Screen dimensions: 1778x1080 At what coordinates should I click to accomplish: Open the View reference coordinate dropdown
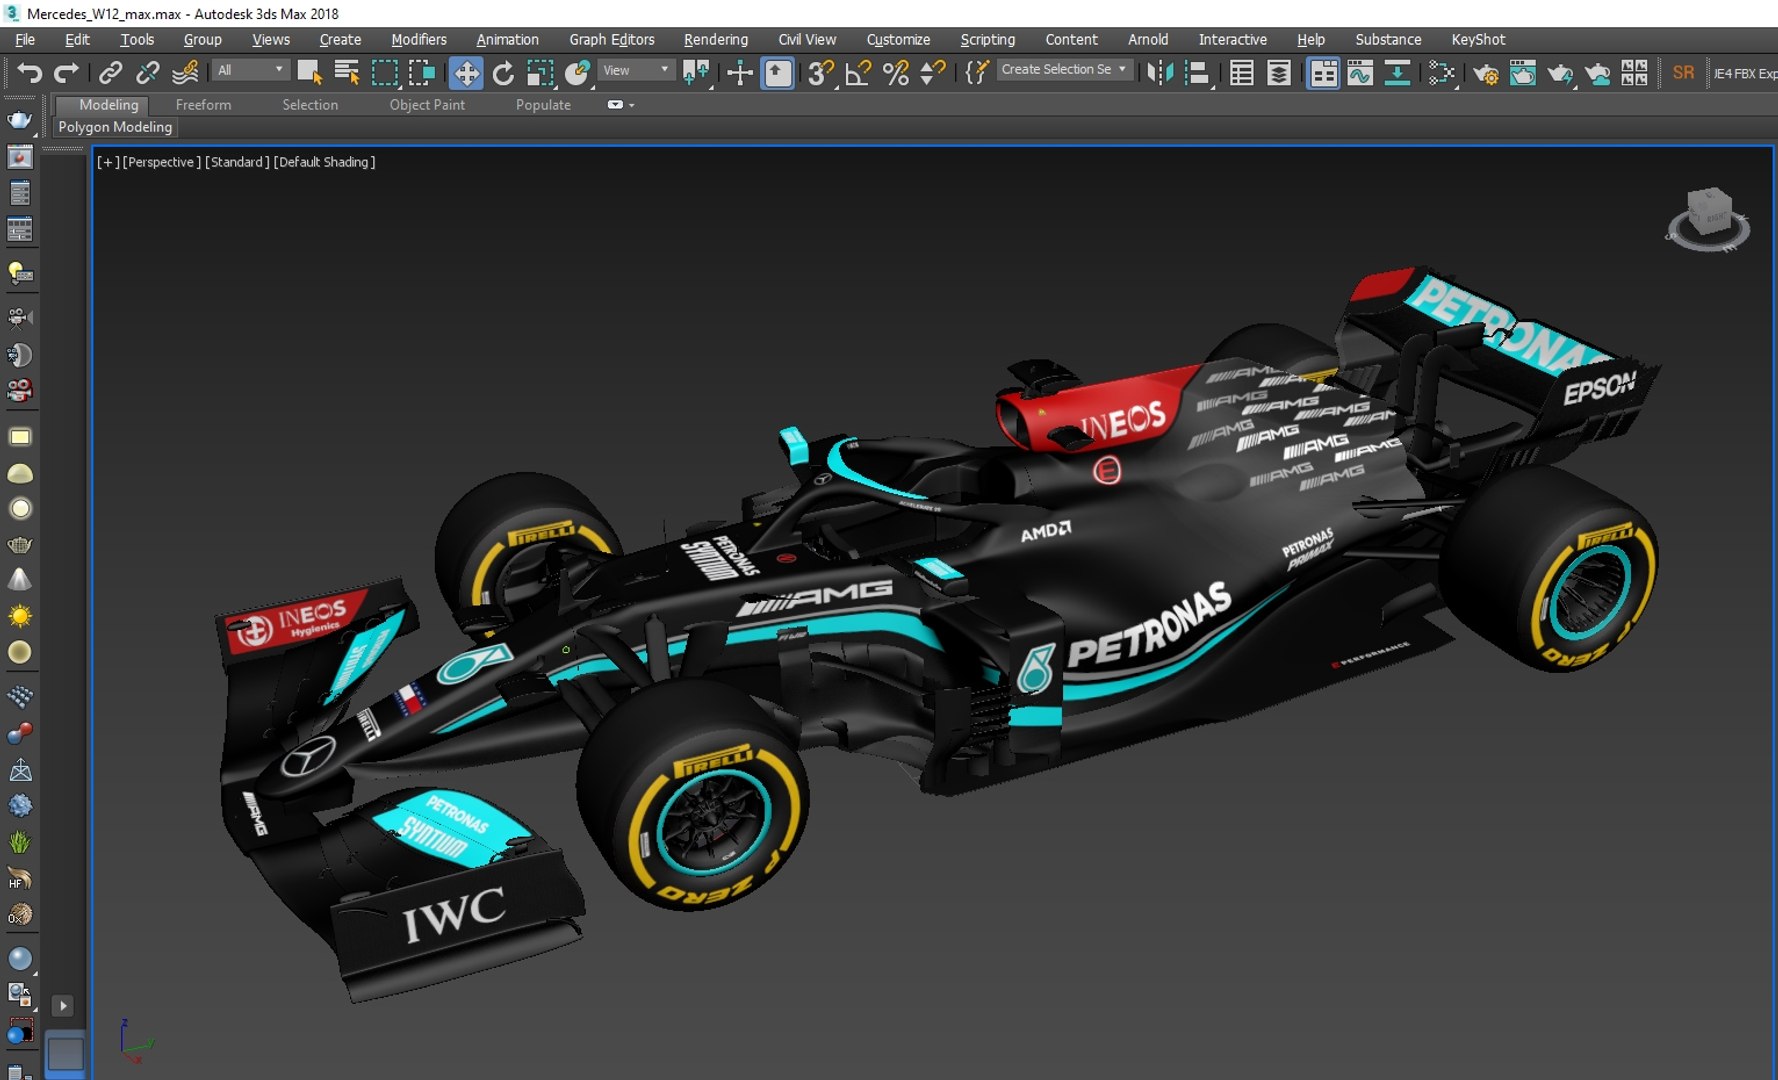click(636, 70)
